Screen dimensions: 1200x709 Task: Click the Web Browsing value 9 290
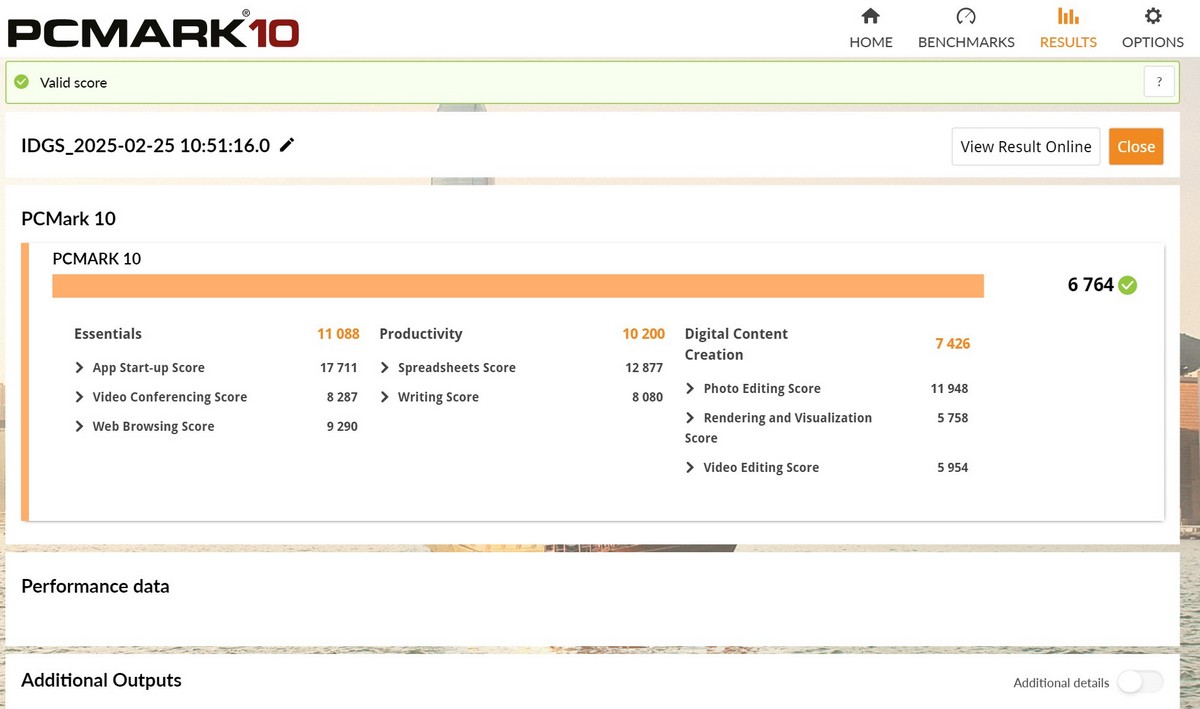341,426
